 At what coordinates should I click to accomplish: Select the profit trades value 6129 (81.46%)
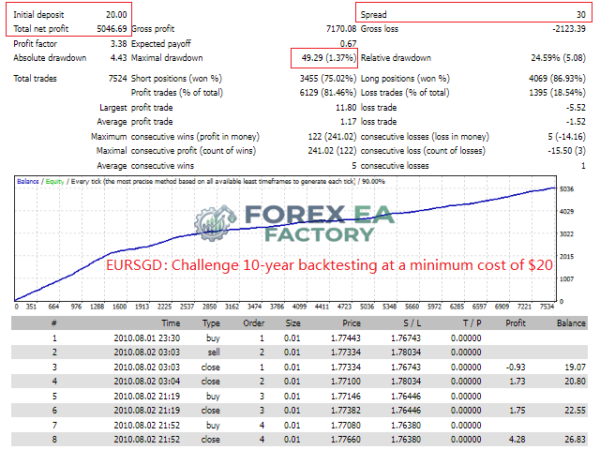point(328,93)
